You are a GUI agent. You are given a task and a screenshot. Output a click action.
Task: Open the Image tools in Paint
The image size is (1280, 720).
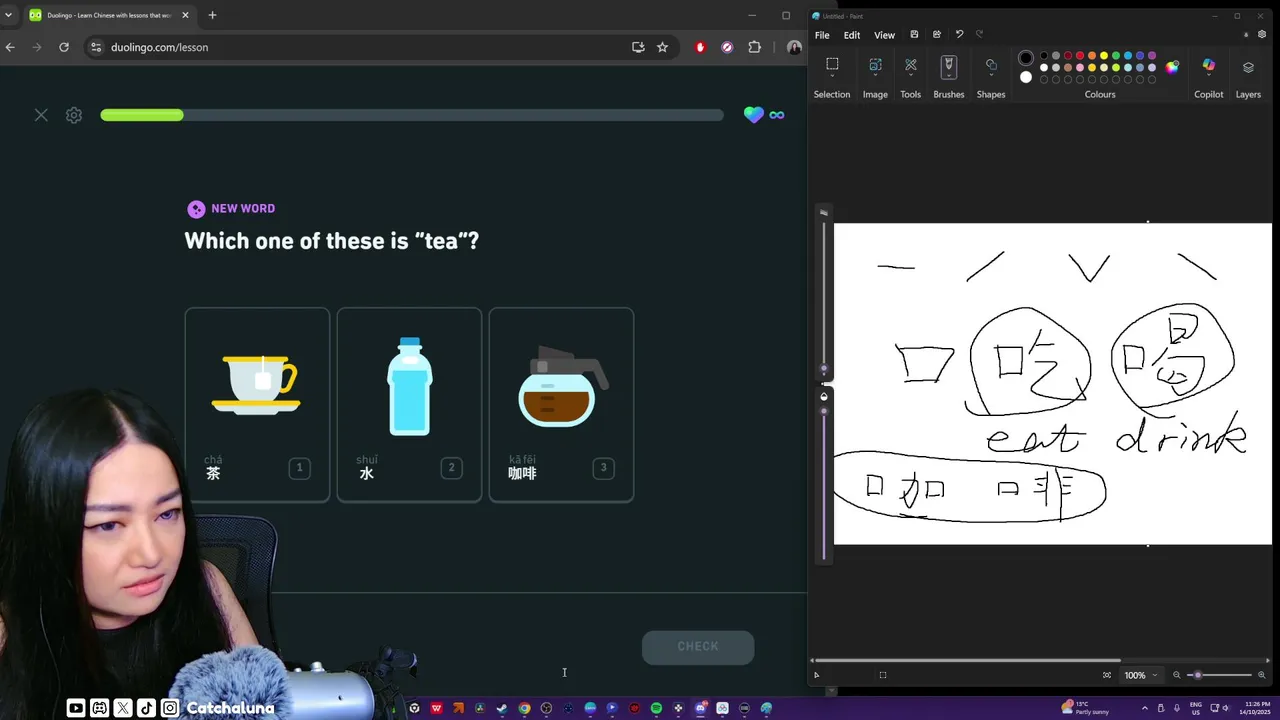click(875, 65)
